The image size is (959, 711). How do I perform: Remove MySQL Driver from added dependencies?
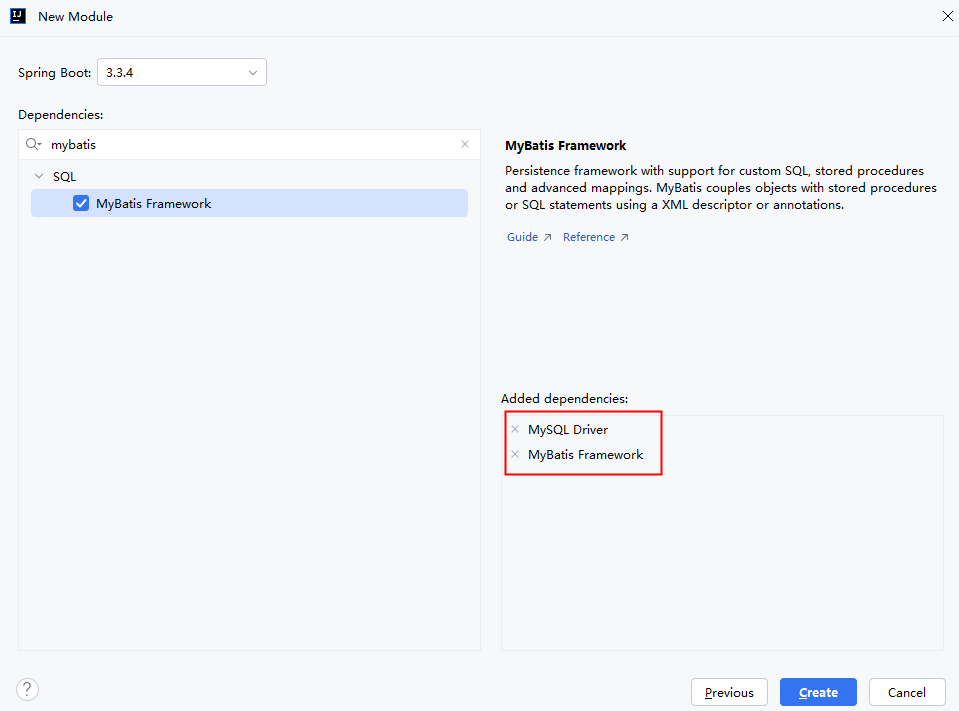515,429
